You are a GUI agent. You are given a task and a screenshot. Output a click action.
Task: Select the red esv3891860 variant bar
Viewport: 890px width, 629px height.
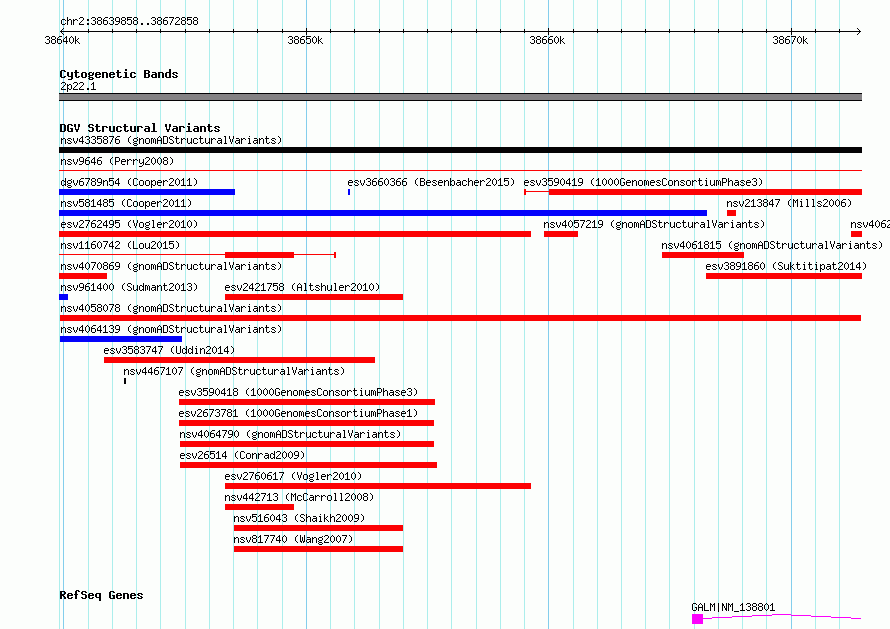pyautogui.click(x=784, y=276)
